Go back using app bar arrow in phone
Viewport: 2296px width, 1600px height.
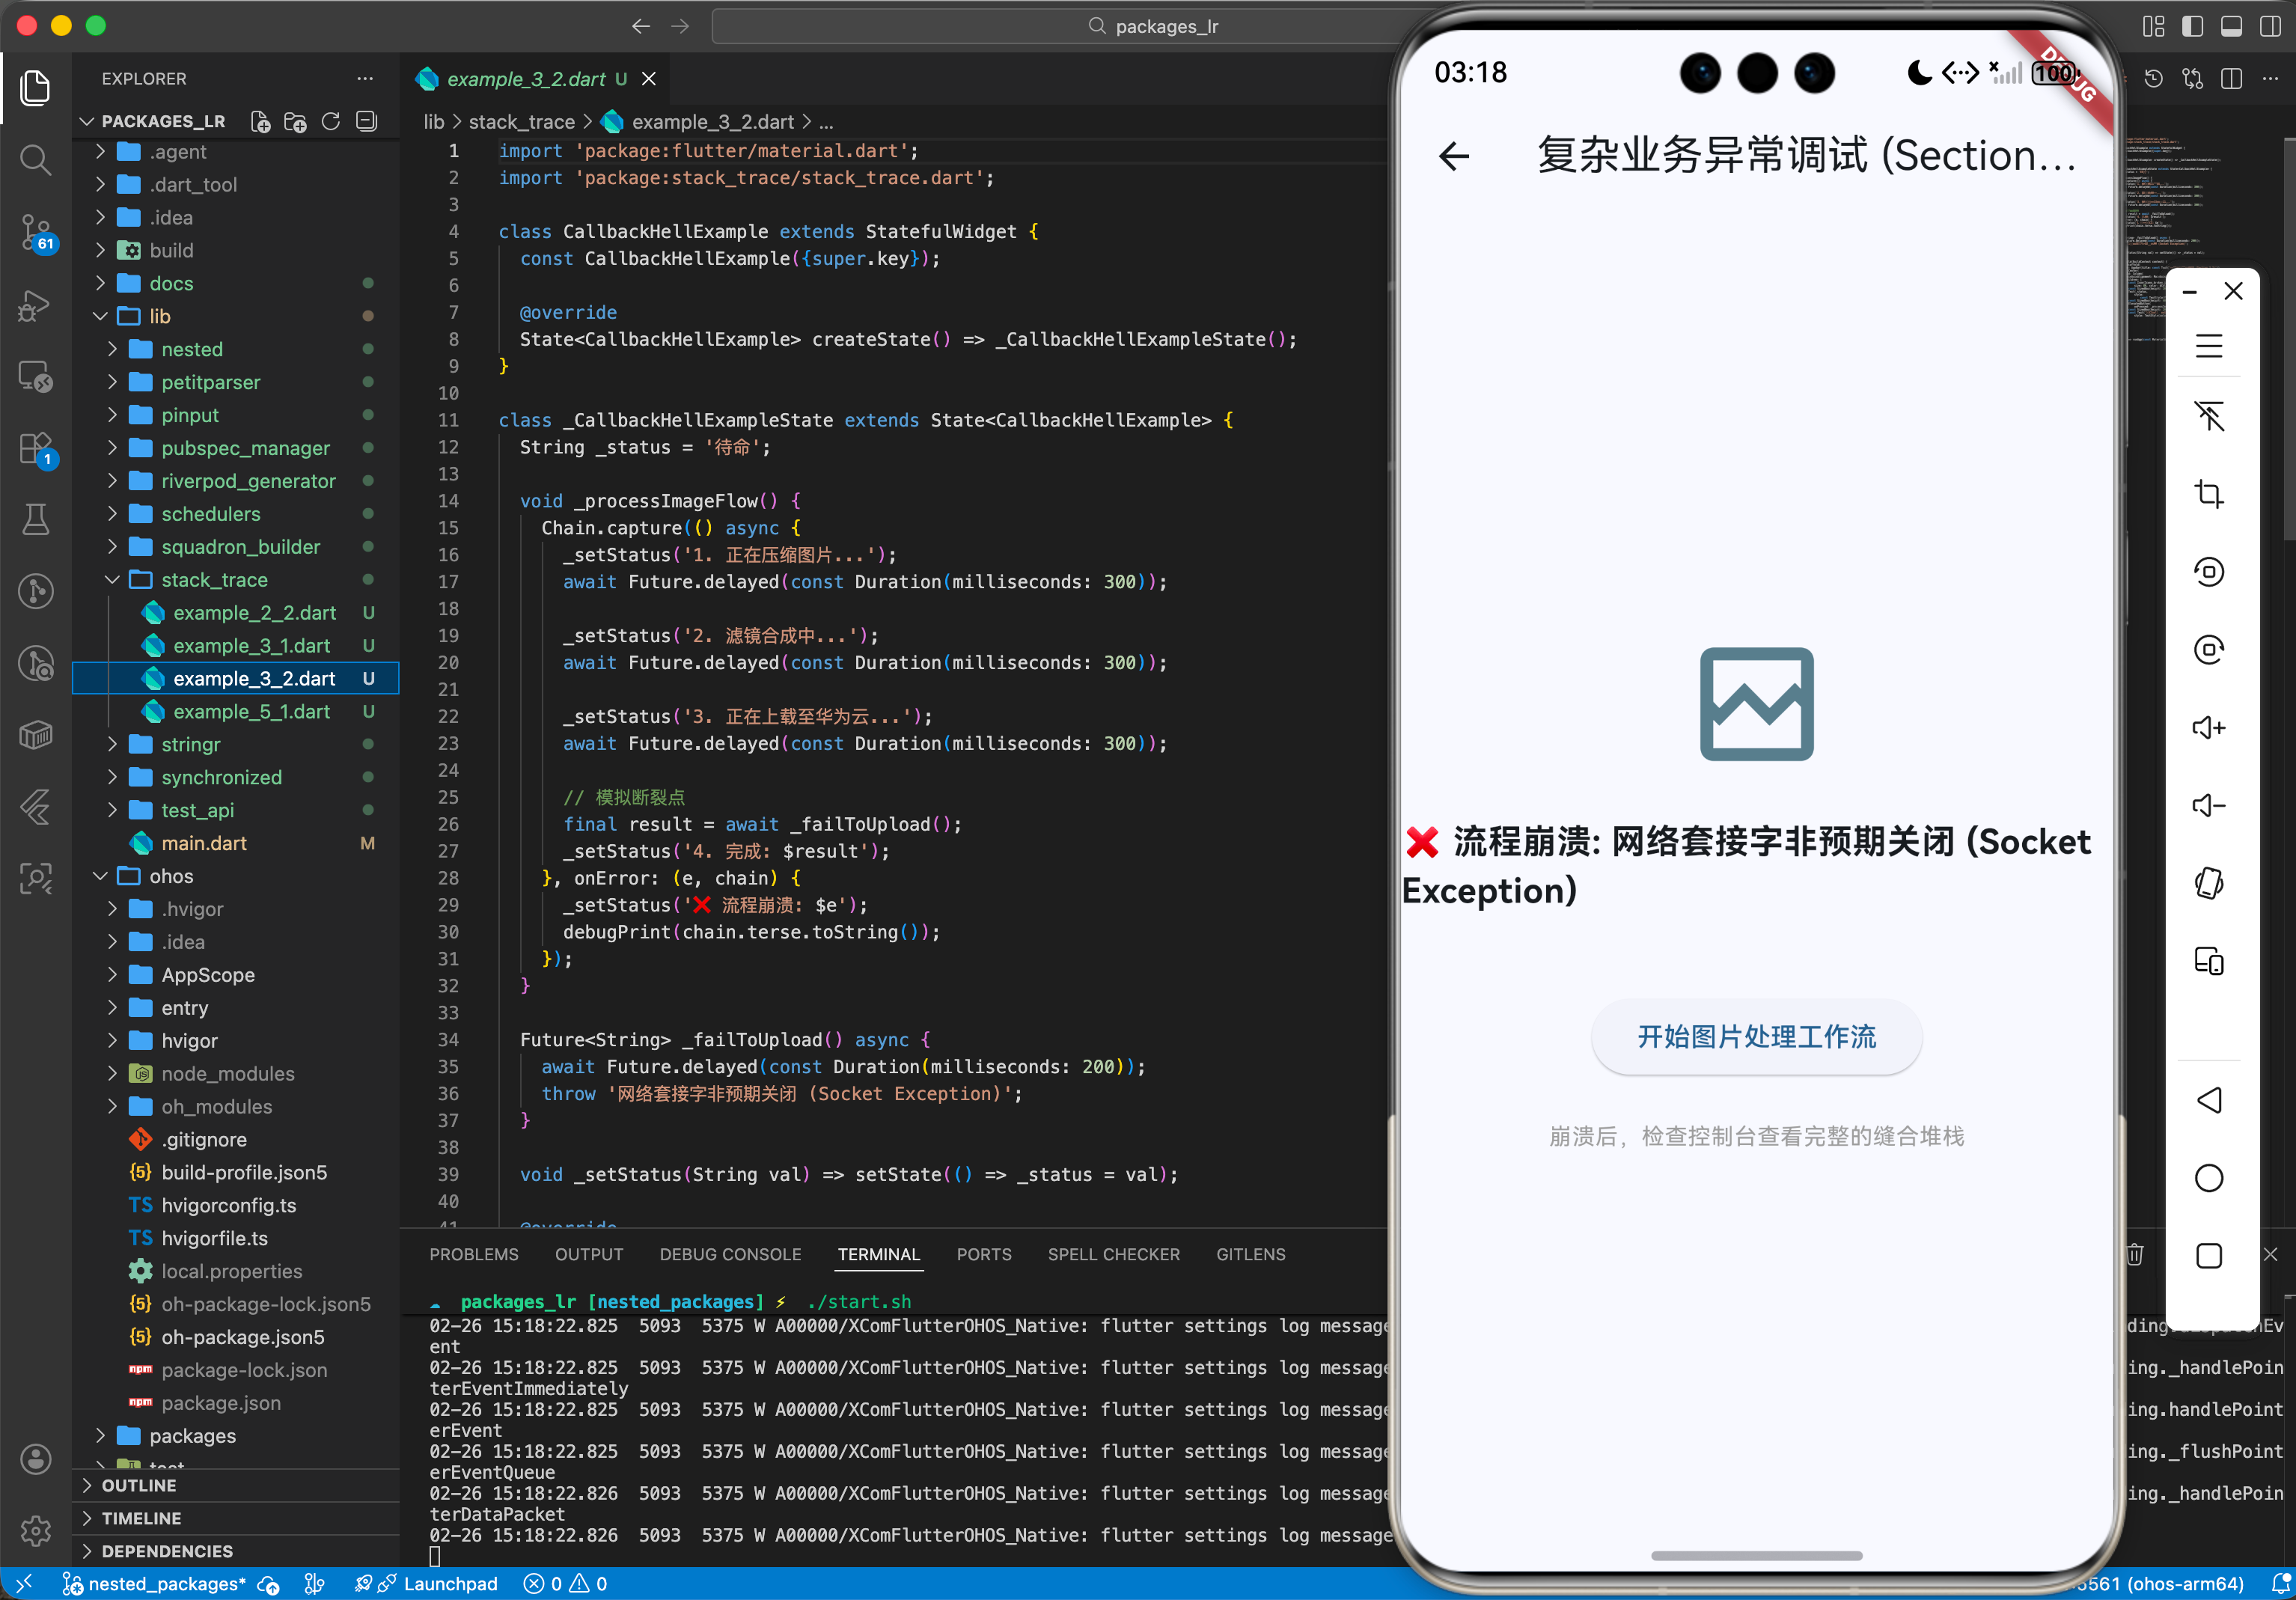click(x=1454, y=156)
